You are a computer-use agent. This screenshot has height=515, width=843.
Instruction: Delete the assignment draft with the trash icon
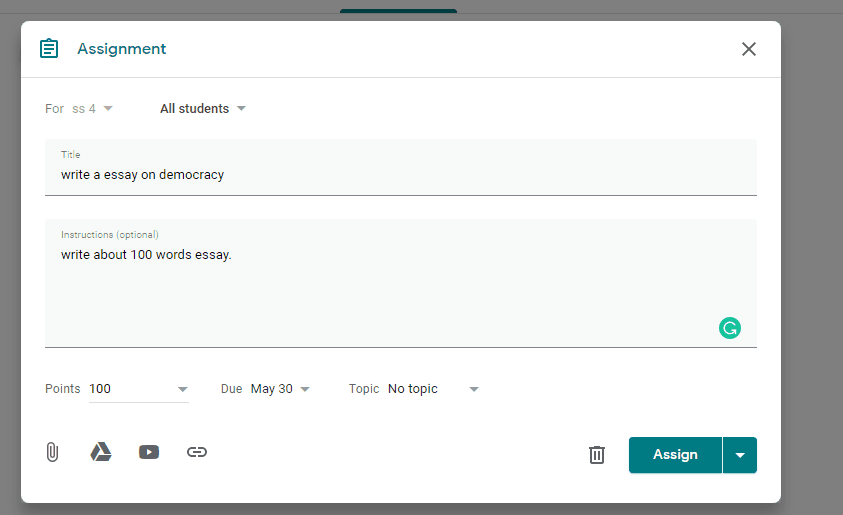tap(597, 455)
